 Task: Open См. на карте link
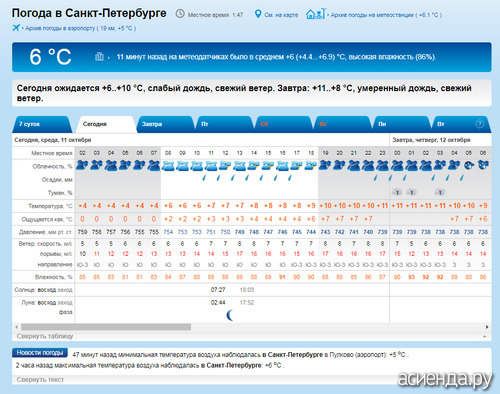tap(281, 15)
